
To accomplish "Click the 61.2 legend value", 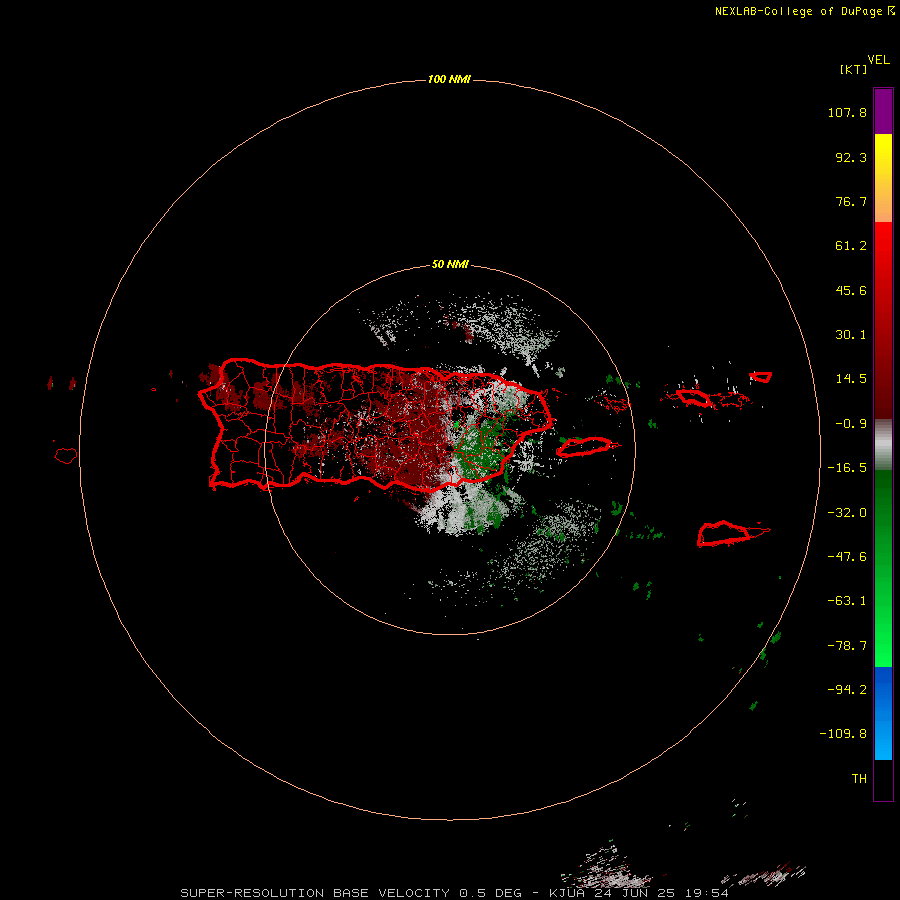I will pyautogui.click(x=851, y=246).
